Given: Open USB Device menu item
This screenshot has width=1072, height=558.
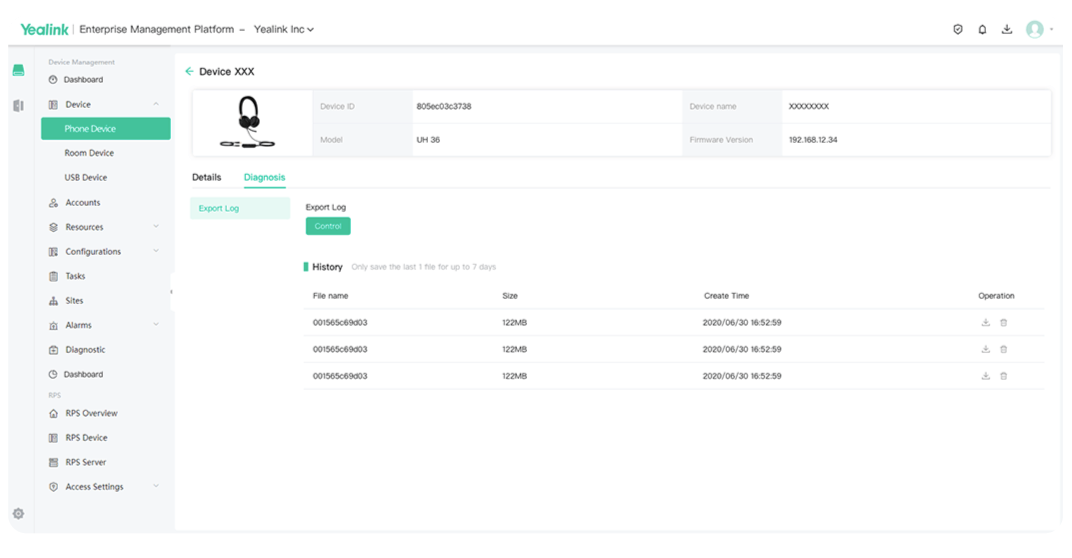Looking at the screenshot, I should click(85, 178).
